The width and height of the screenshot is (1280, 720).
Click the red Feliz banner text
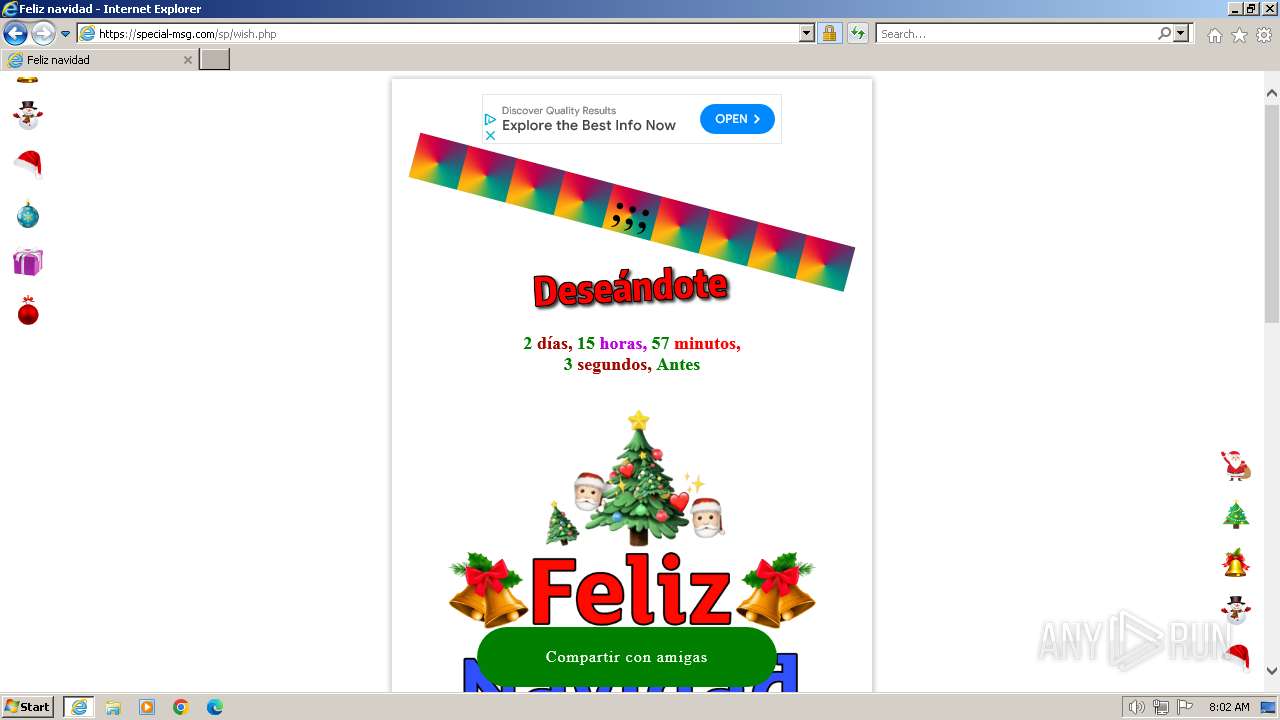coord(631,592)
